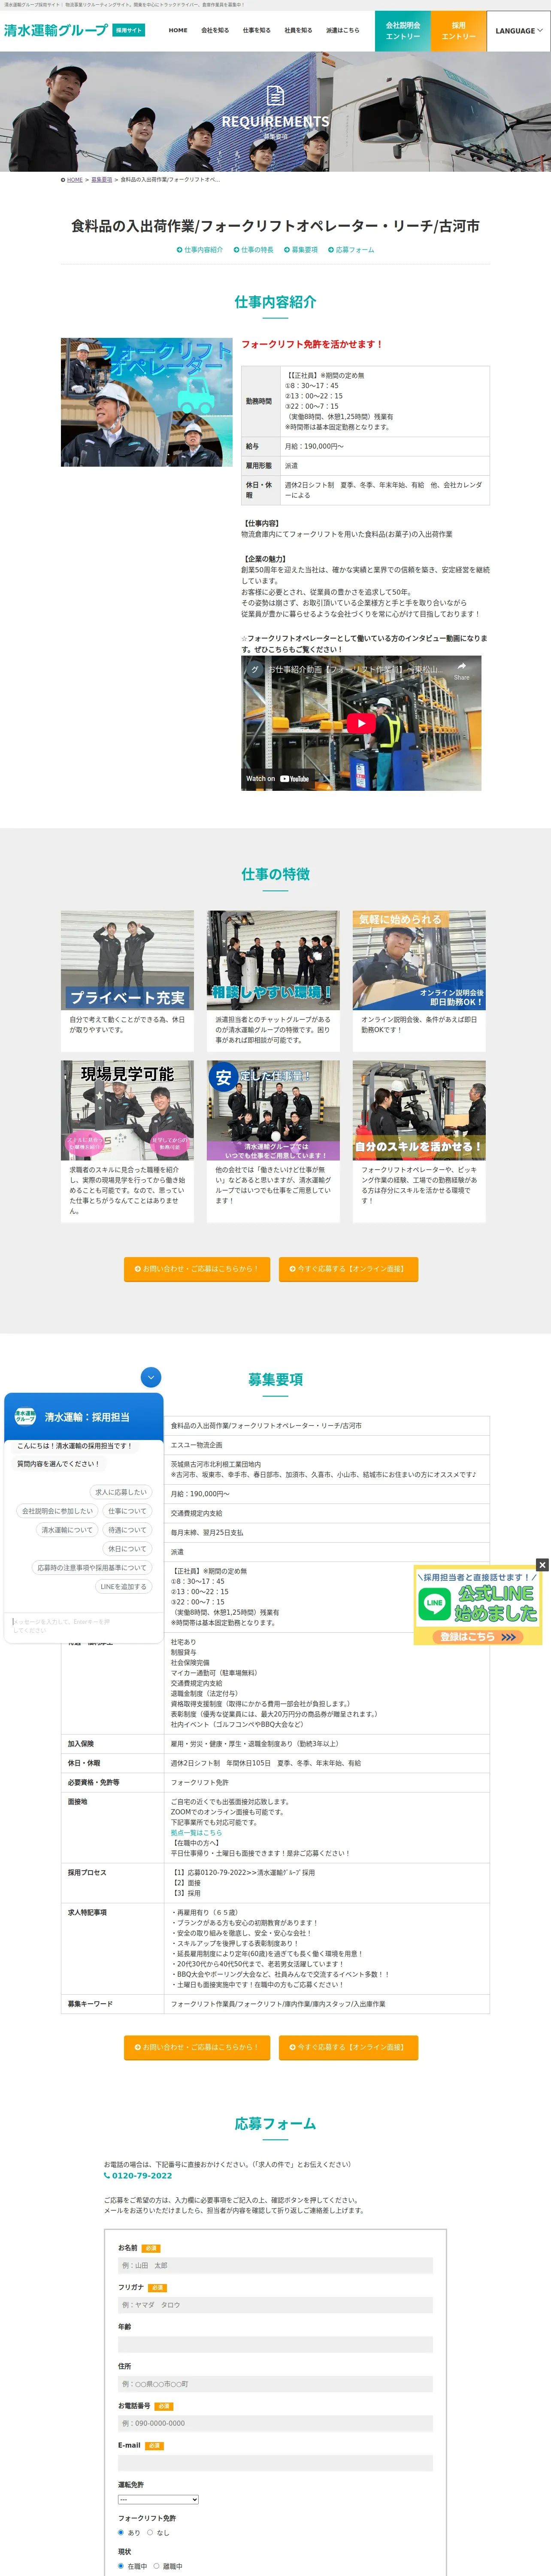Open the 相談しやすい環境 feature image

[273, 959]
